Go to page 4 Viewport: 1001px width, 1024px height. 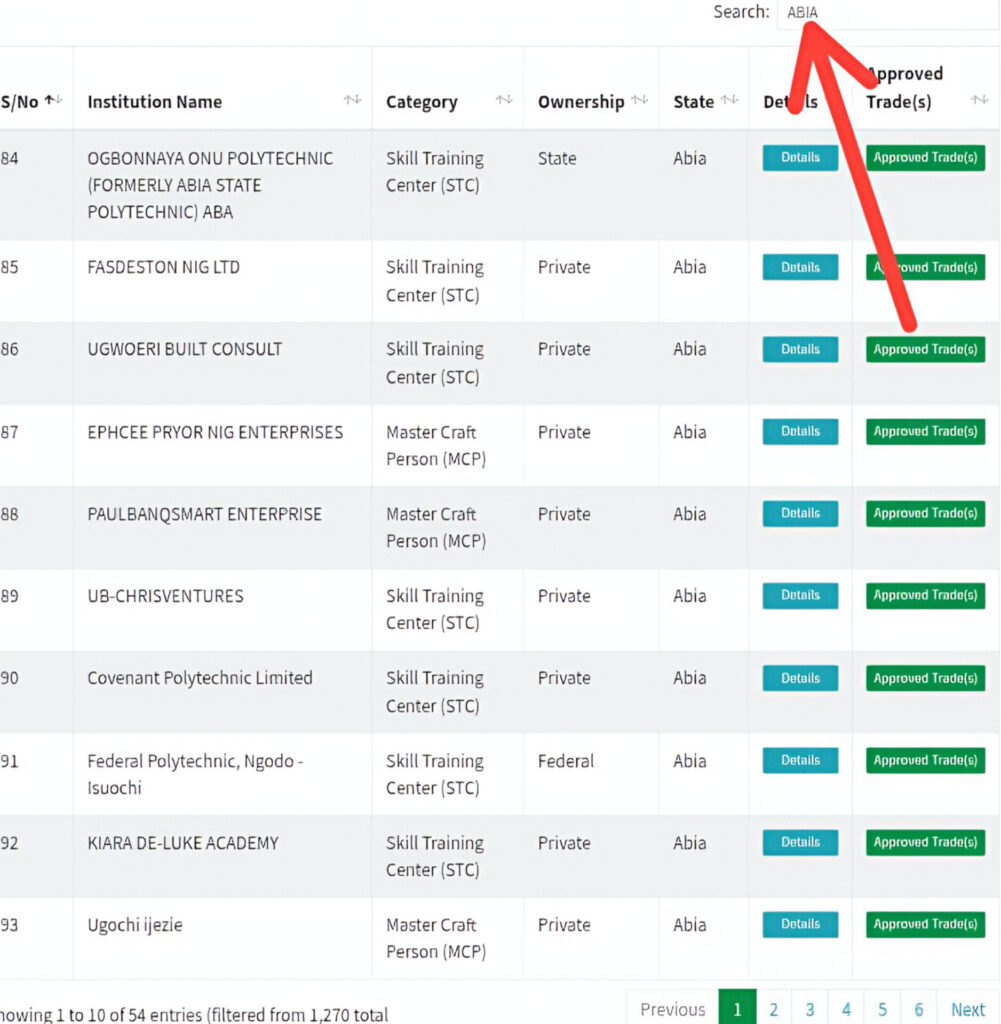click(x=846, y=1009)
